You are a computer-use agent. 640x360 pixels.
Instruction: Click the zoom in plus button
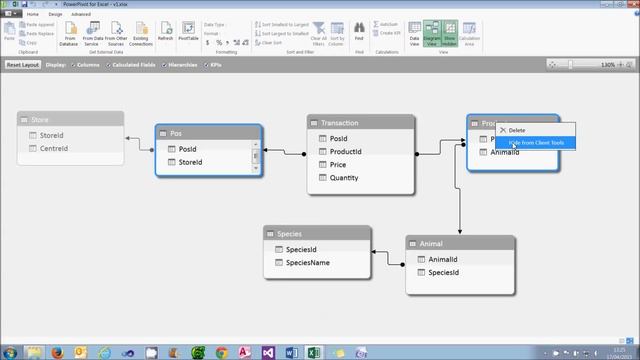pos(620,65)
